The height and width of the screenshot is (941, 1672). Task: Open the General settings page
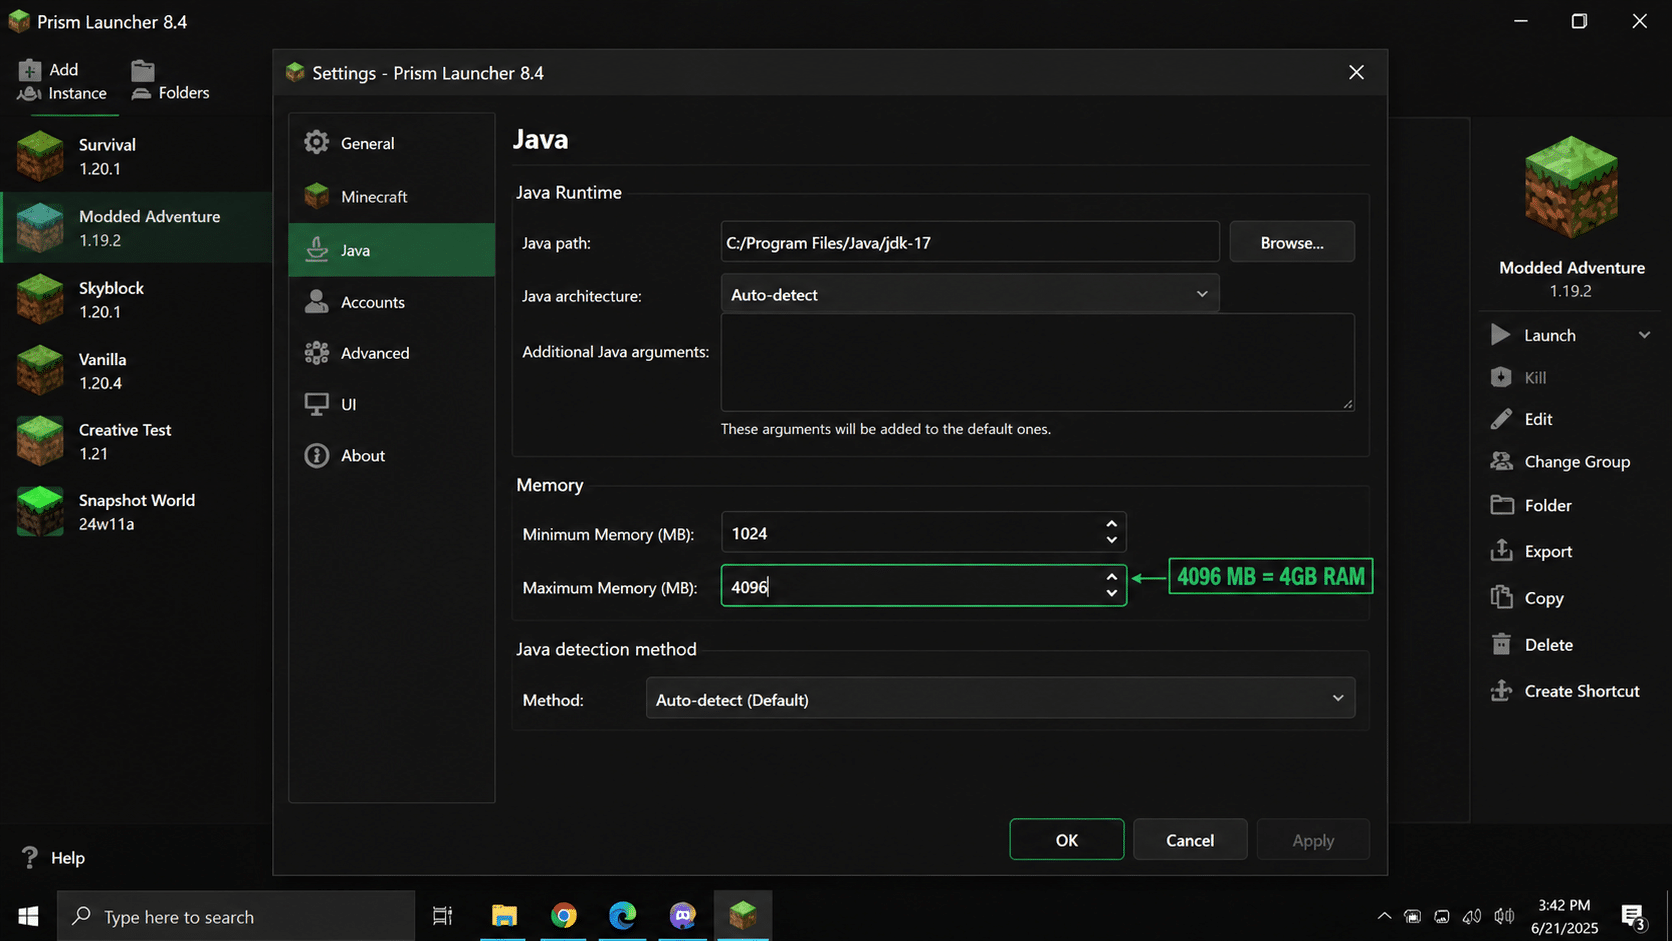pos(391,143)
